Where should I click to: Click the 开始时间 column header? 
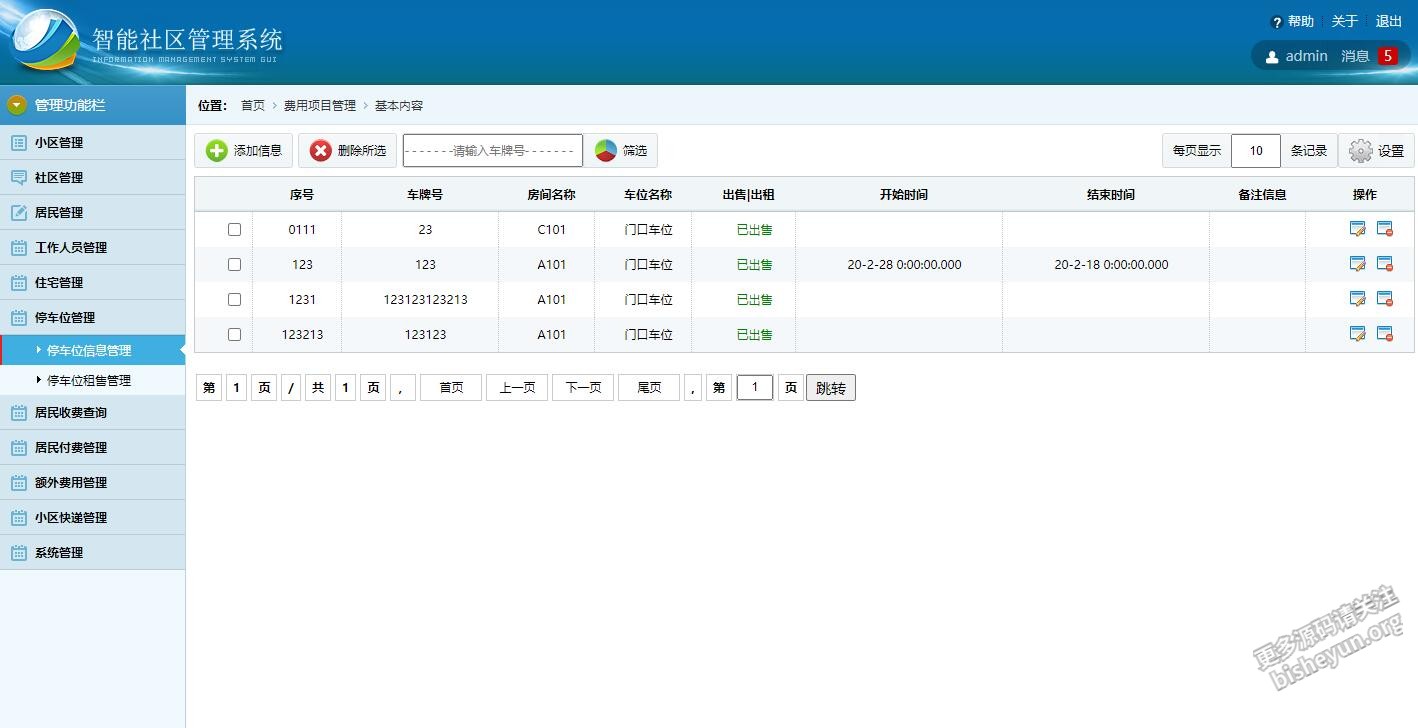tap(904, 195)
